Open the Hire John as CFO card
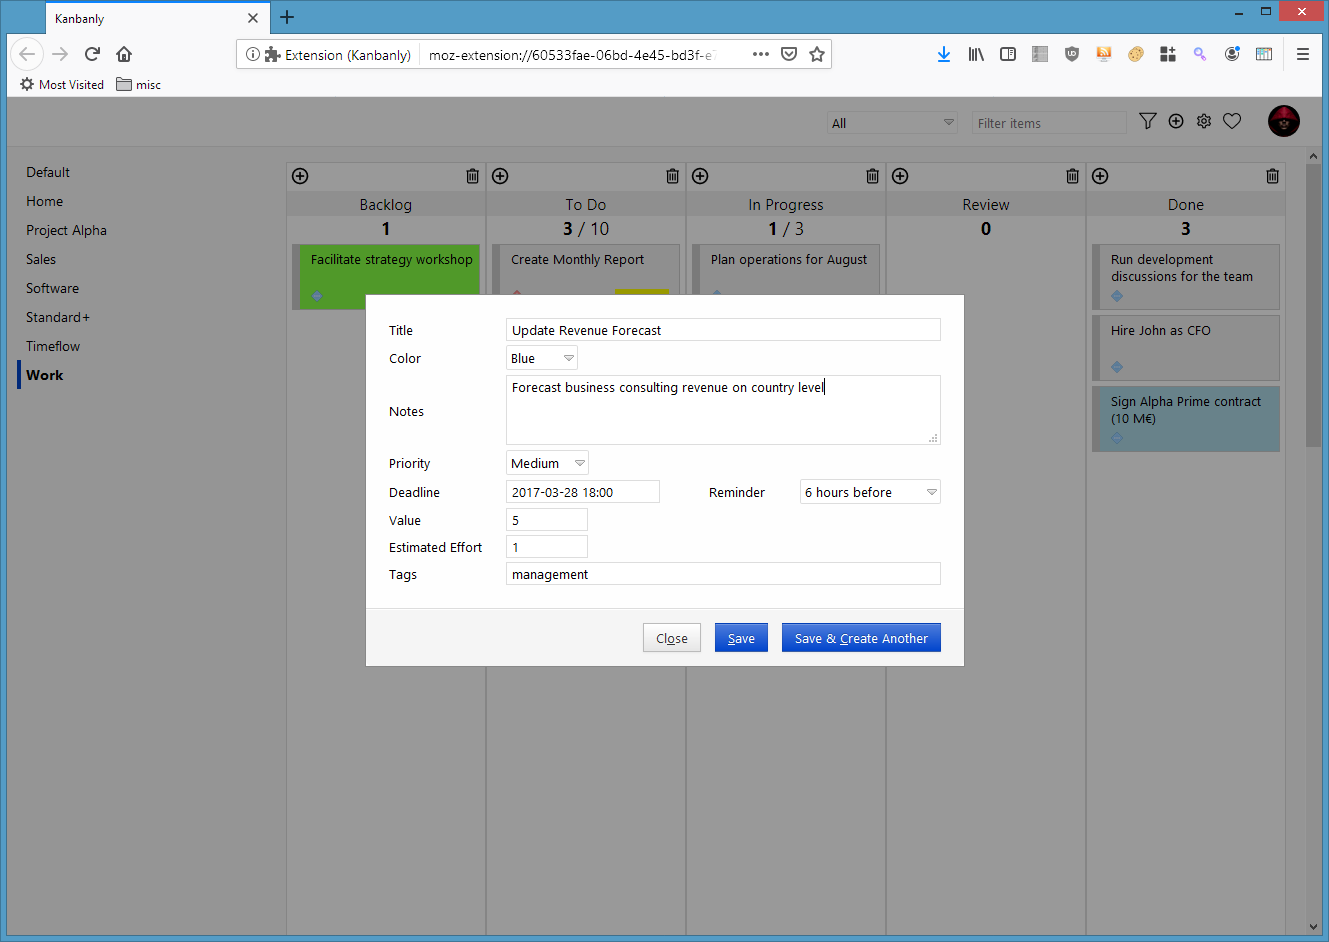This screenshot has height=942, width=1329. (x=1186, y=348)
